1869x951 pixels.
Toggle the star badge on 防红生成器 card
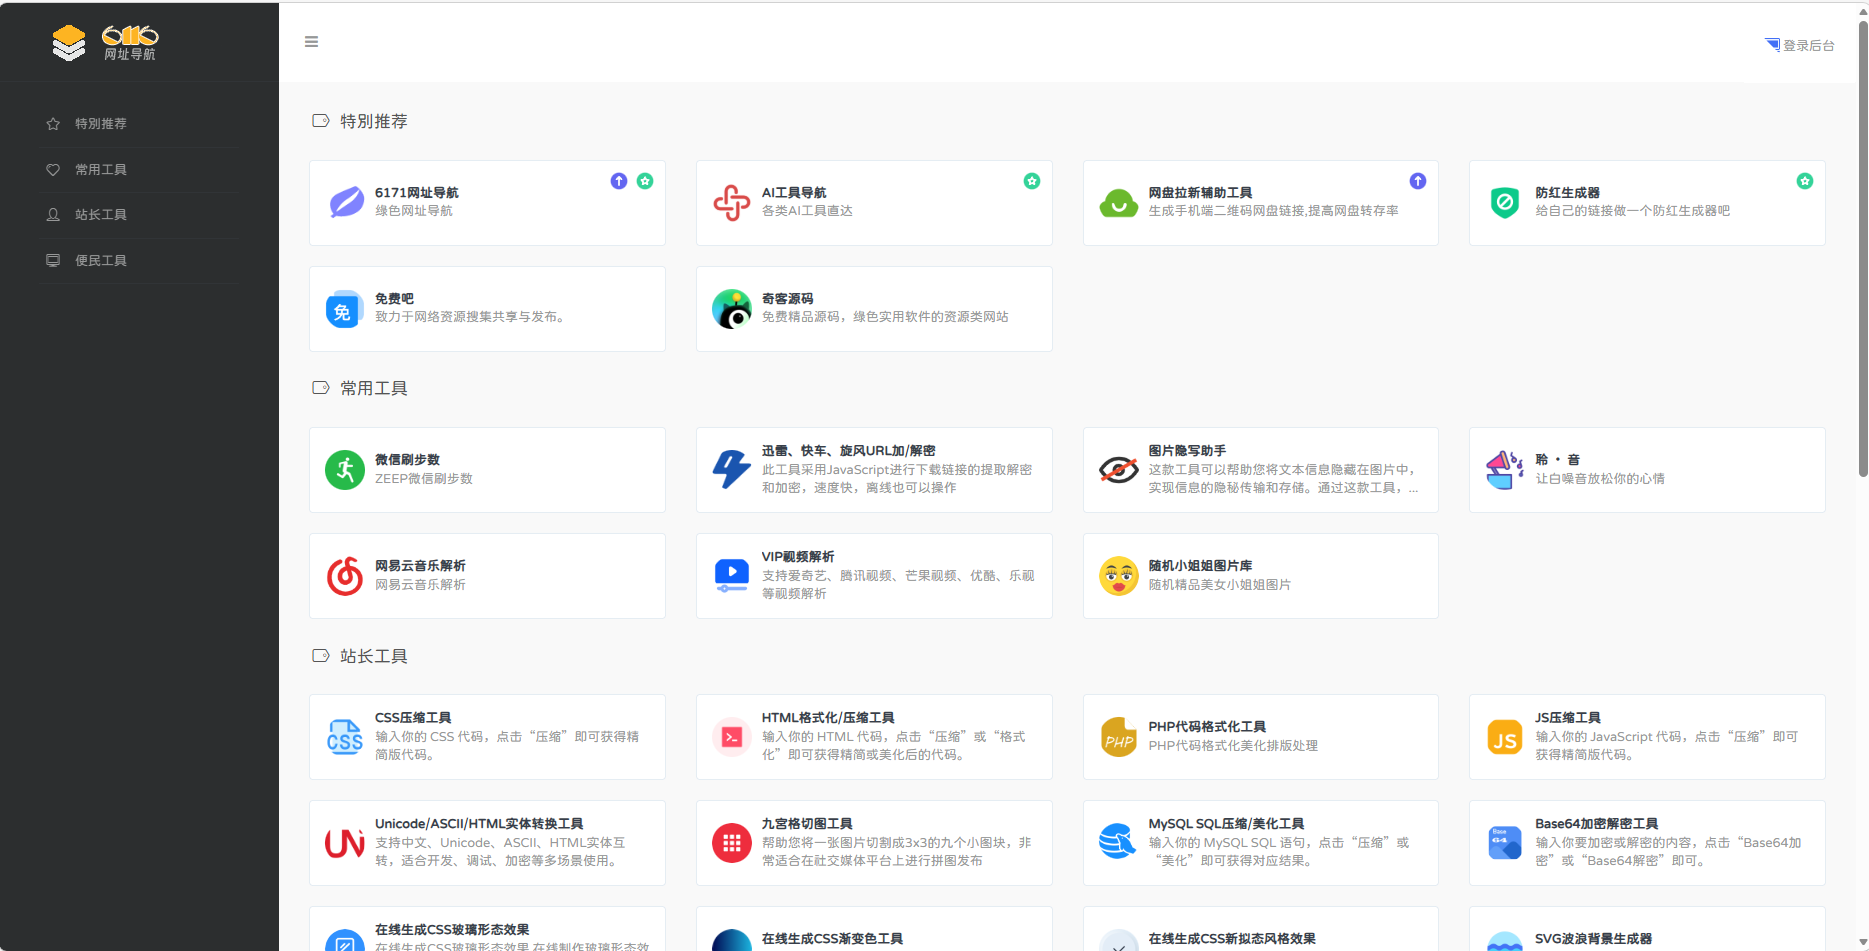pyautogui.click(x=1805, y=181)
